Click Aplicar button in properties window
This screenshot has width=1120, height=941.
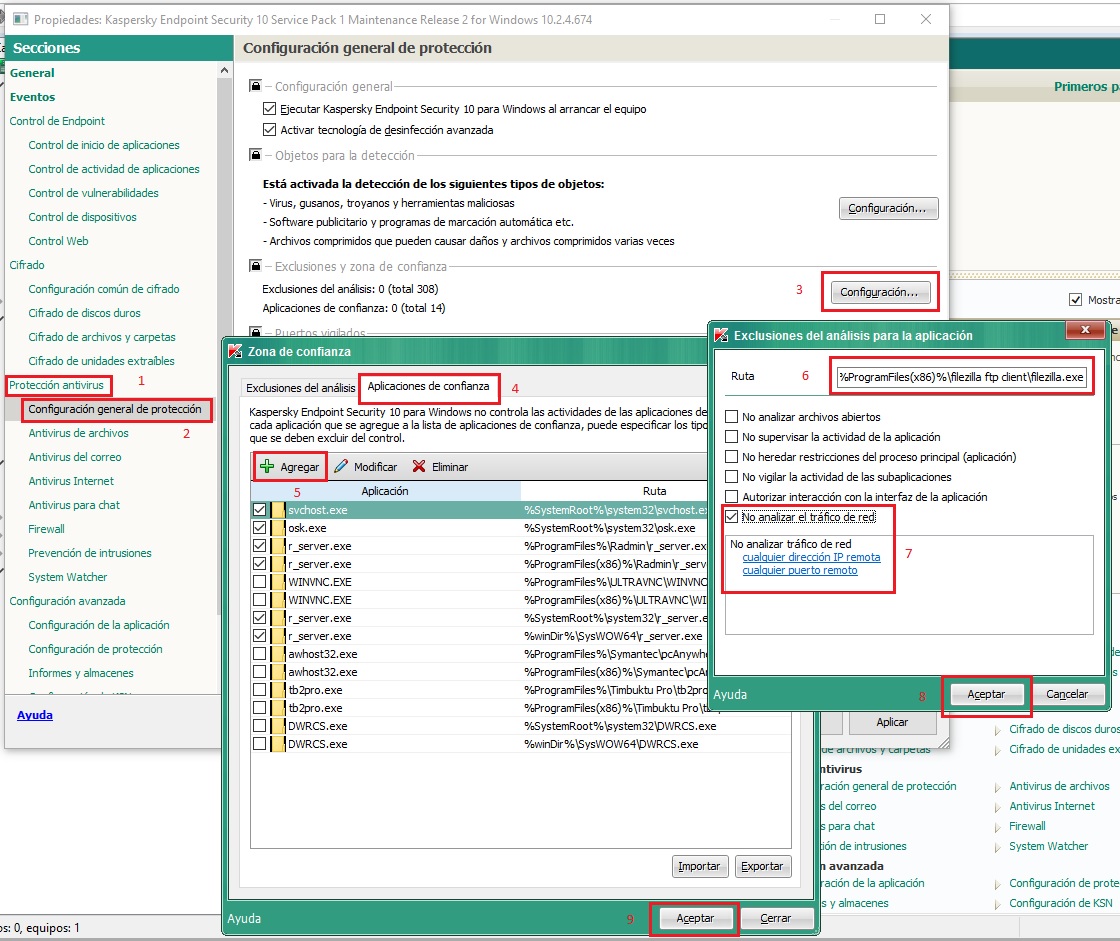[892, 722]
